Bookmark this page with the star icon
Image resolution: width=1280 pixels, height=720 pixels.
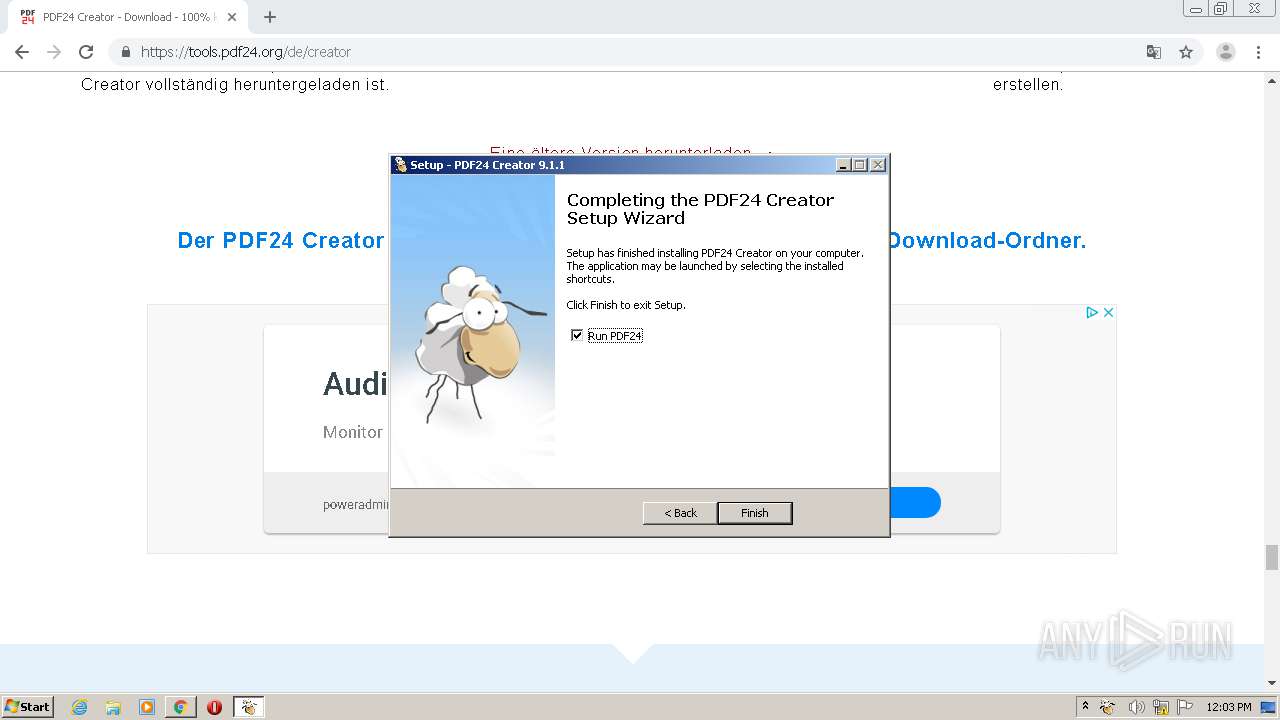click(x=1186, y=52)
